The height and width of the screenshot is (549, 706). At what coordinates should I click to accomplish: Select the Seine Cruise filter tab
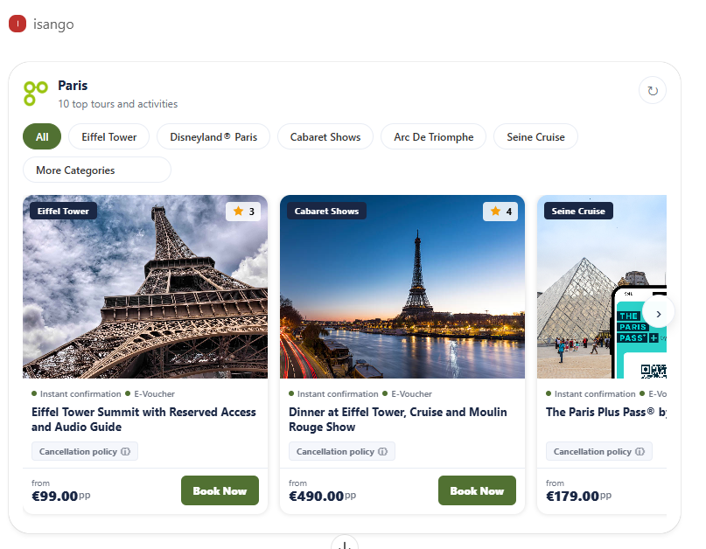tap(535, 137)
